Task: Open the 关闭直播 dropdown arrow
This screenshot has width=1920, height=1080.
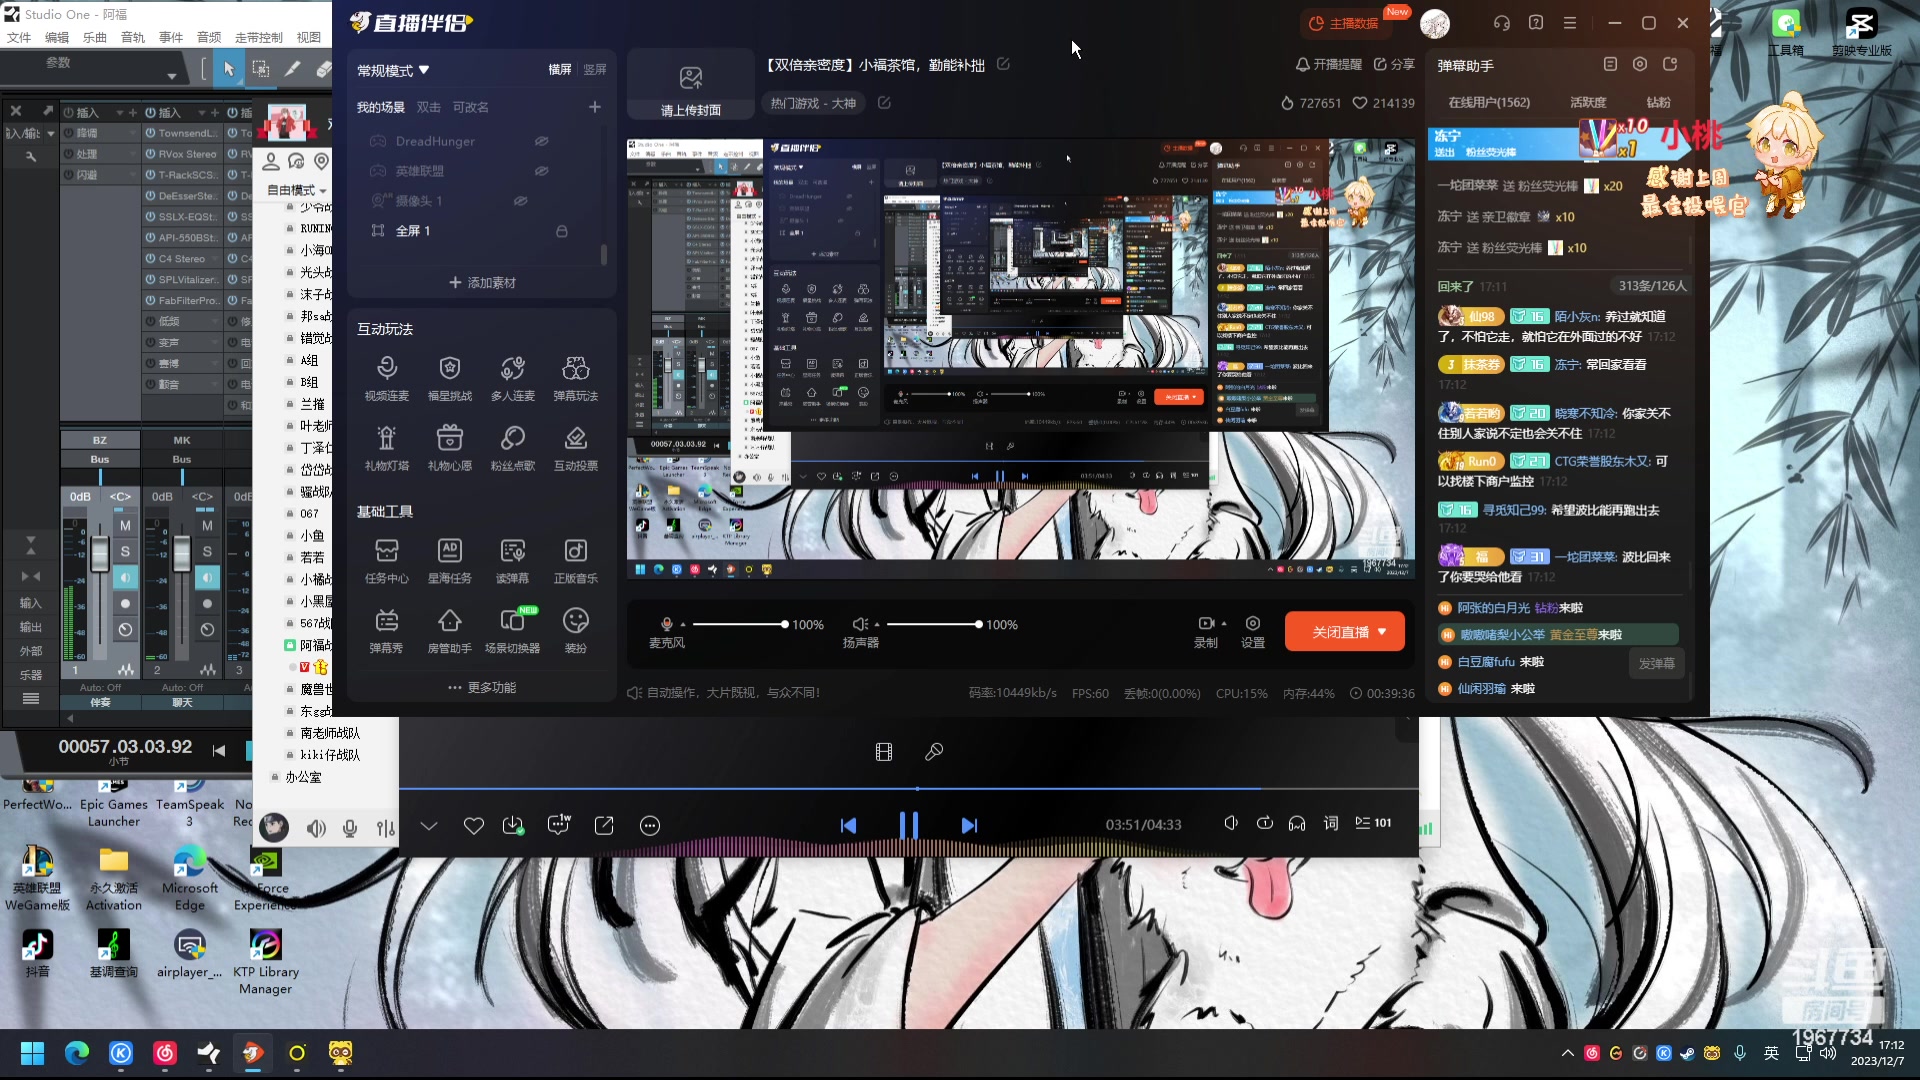Action: (1382, 632)
